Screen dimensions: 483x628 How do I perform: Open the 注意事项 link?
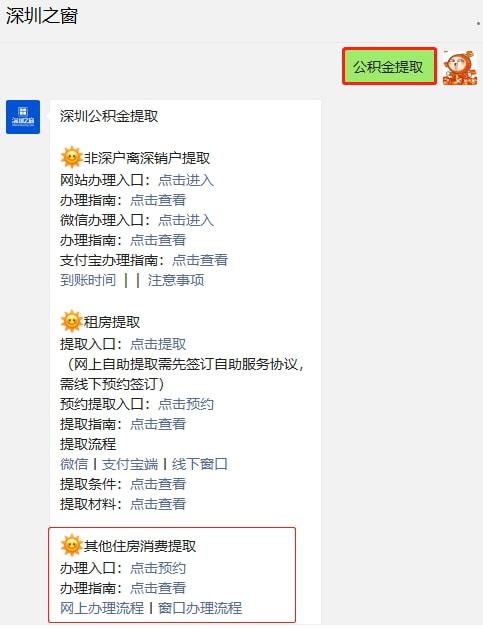(x=176, y=280)
